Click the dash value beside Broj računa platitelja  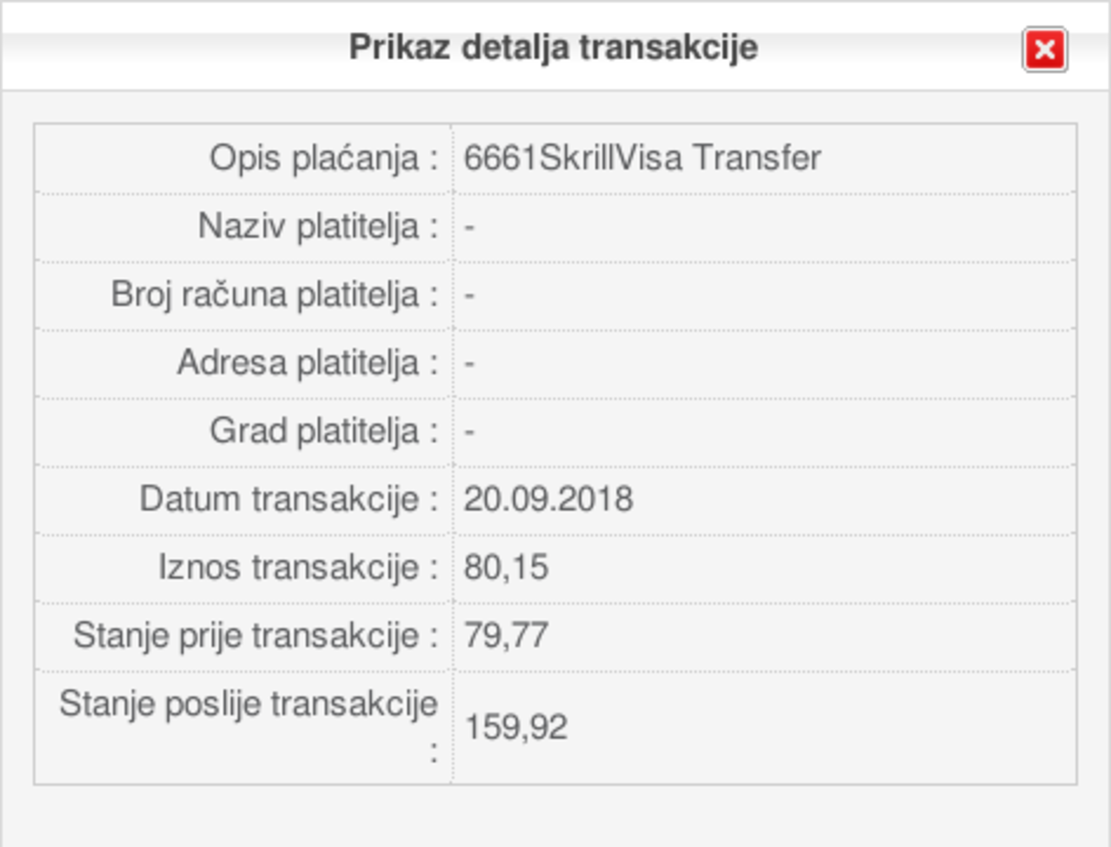(x=469, y=295)
